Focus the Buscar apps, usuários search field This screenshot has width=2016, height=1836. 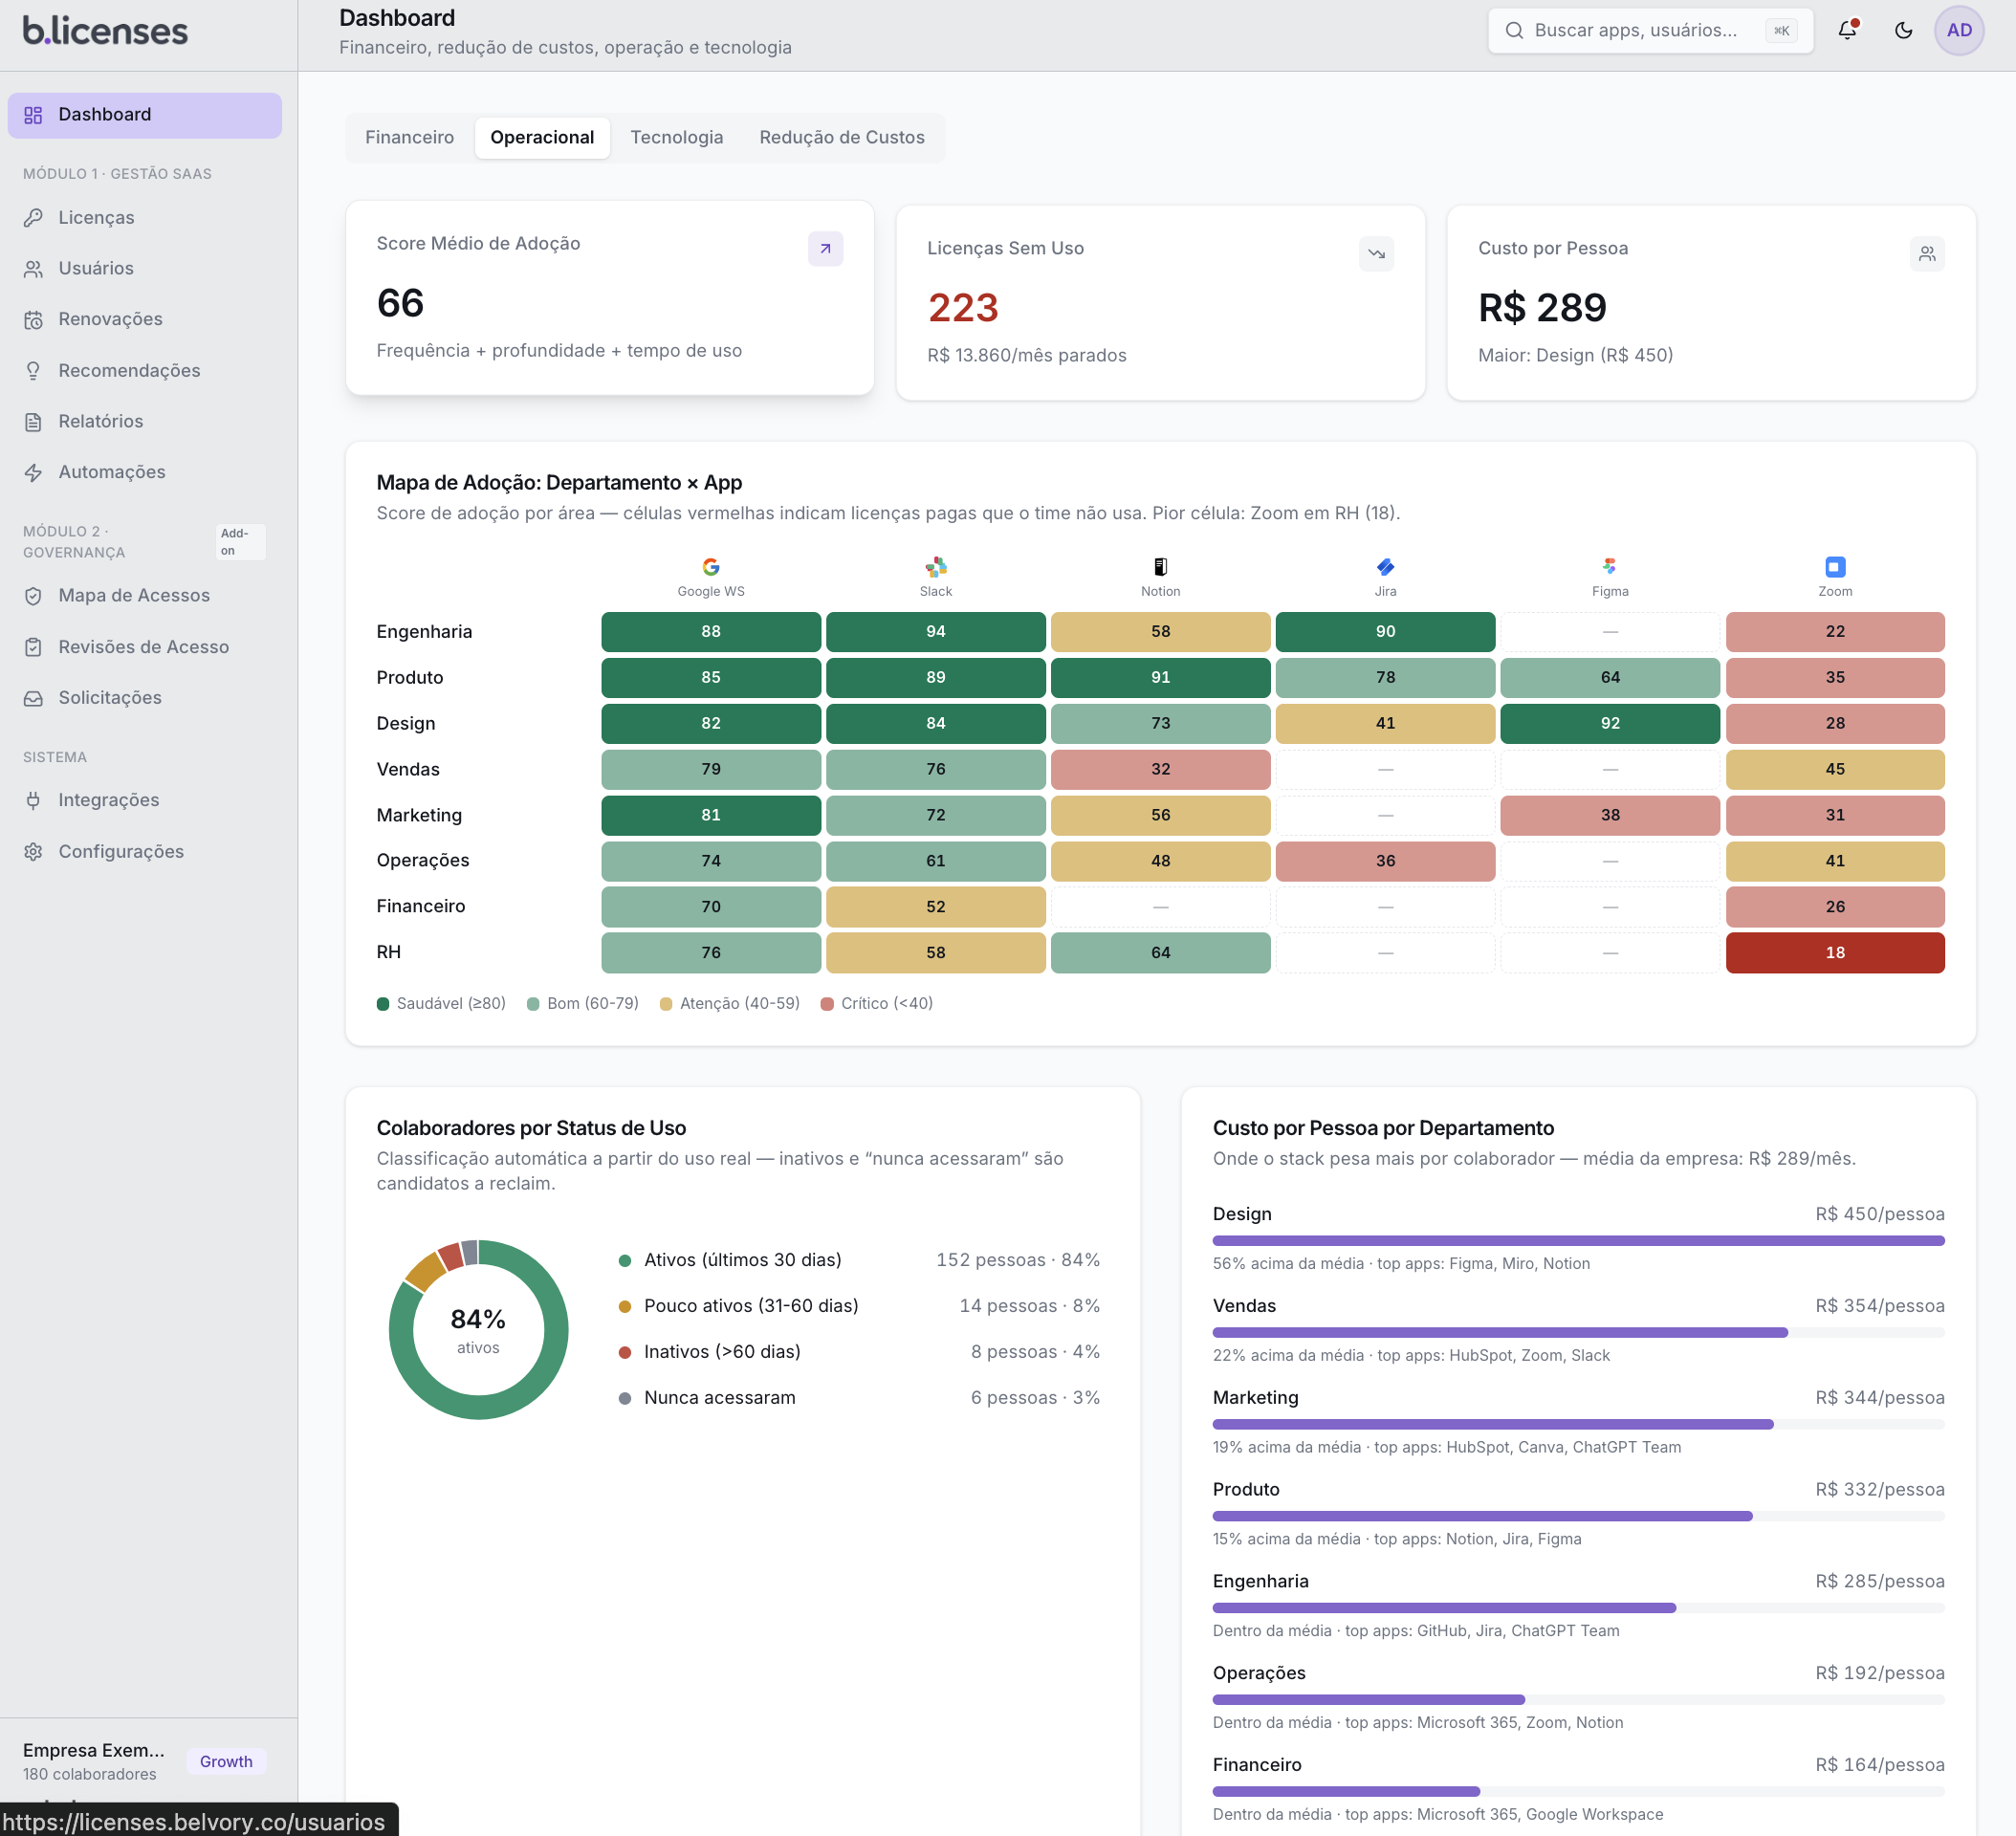(1650, 30)
